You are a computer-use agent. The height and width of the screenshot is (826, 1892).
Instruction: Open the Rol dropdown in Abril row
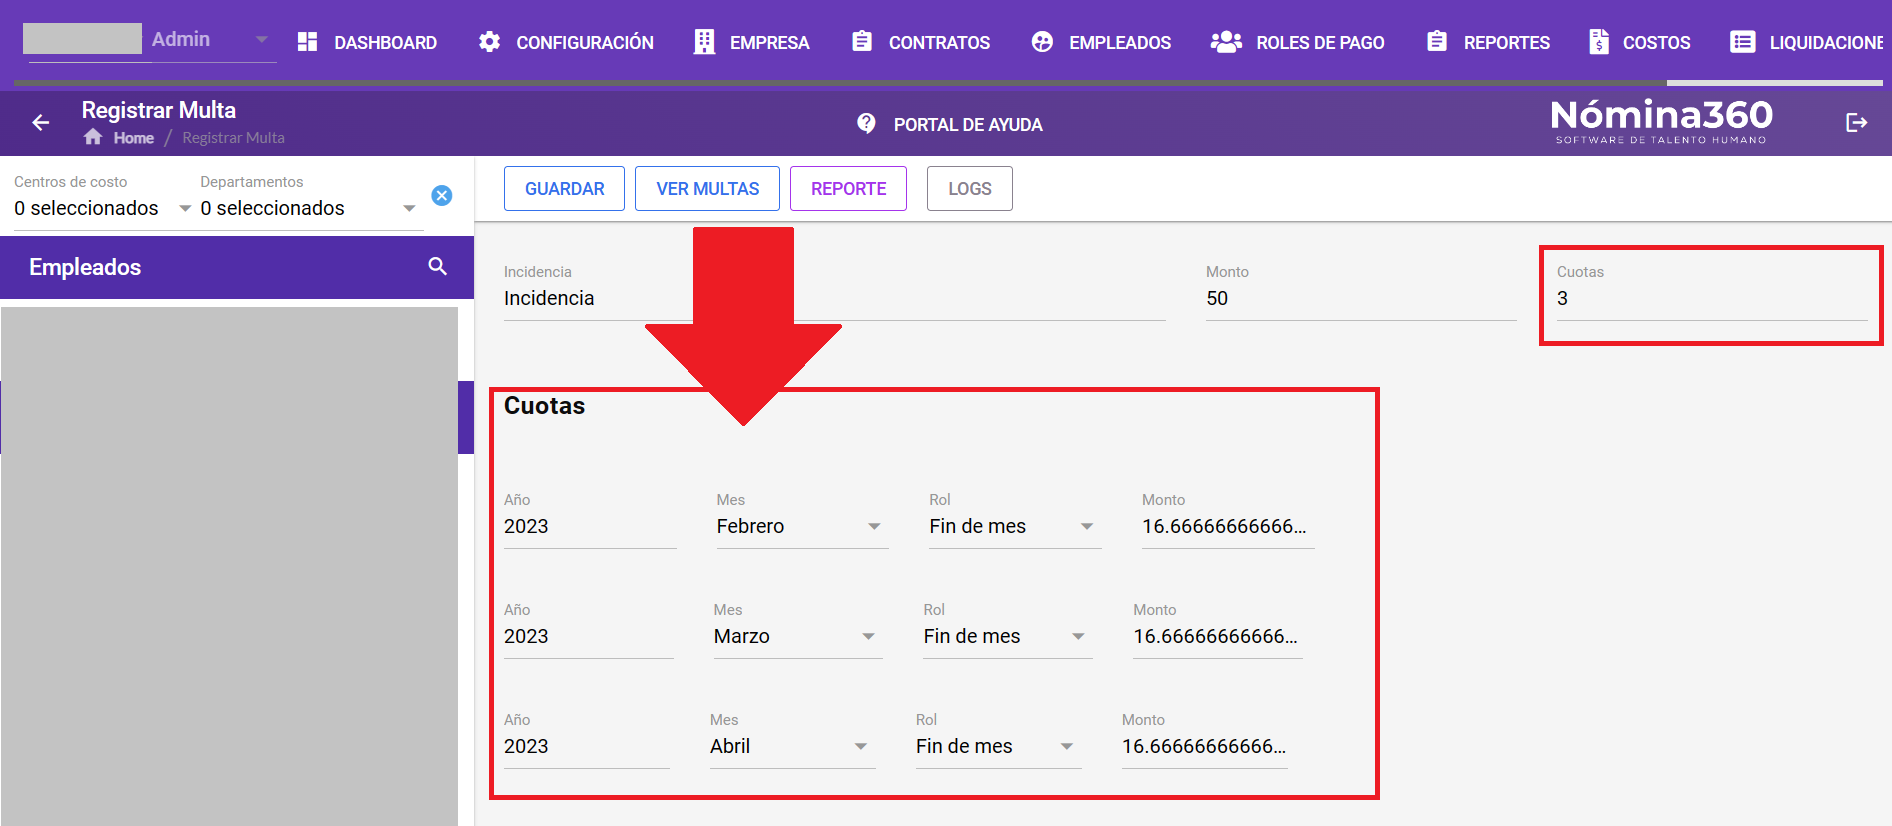[998, 746]
